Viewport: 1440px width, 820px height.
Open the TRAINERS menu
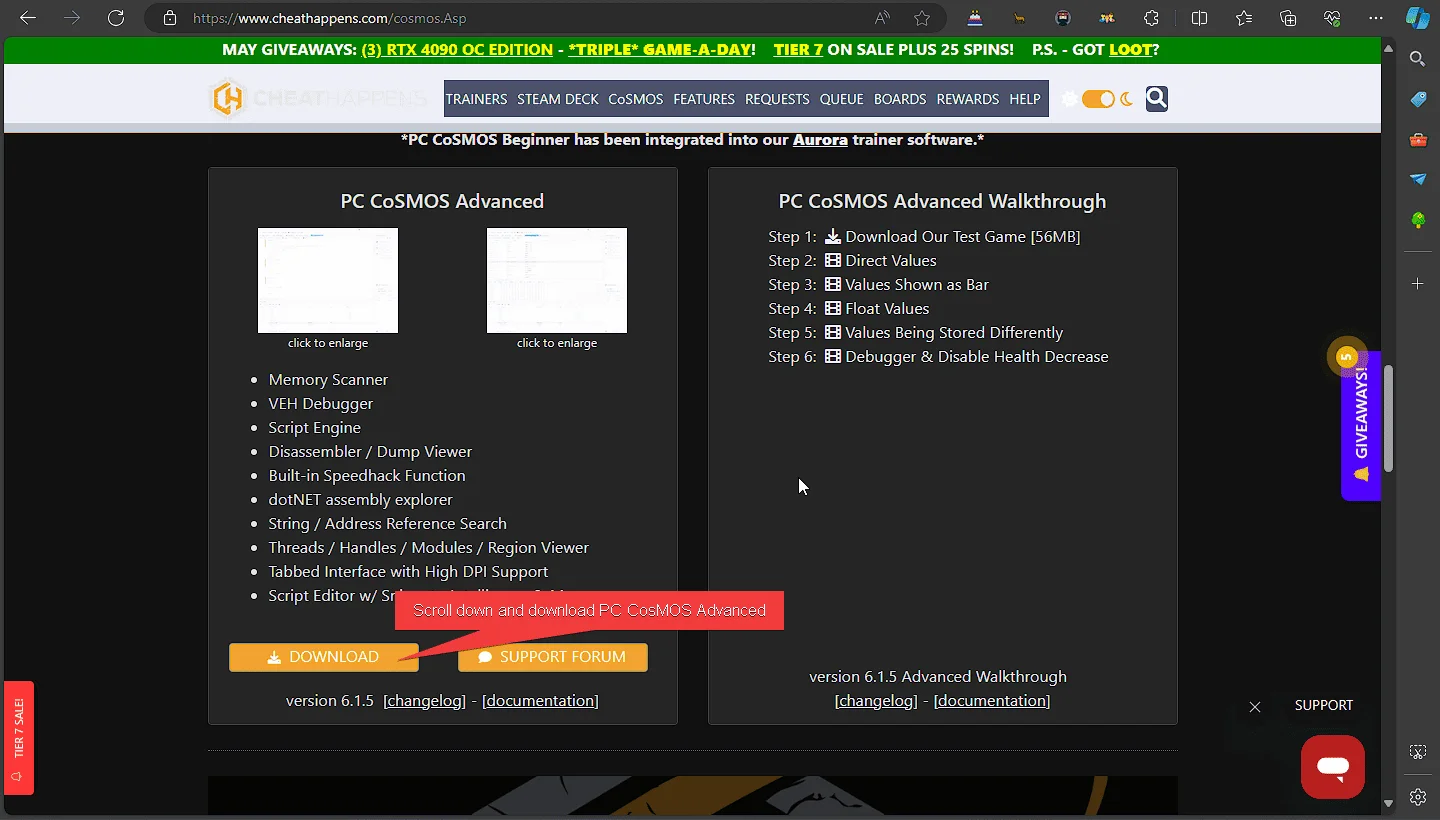476,99
